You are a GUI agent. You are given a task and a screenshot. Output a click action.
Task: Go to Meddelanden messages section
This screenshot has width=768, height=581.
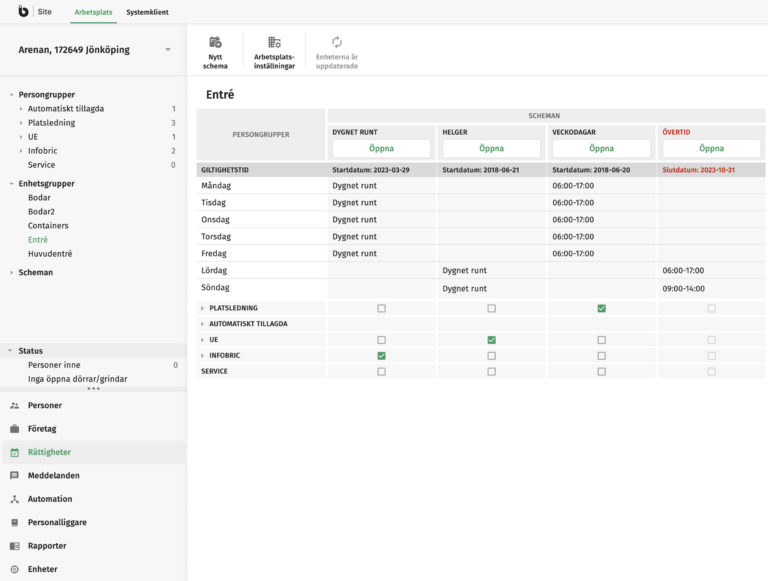tap(54, 476)
